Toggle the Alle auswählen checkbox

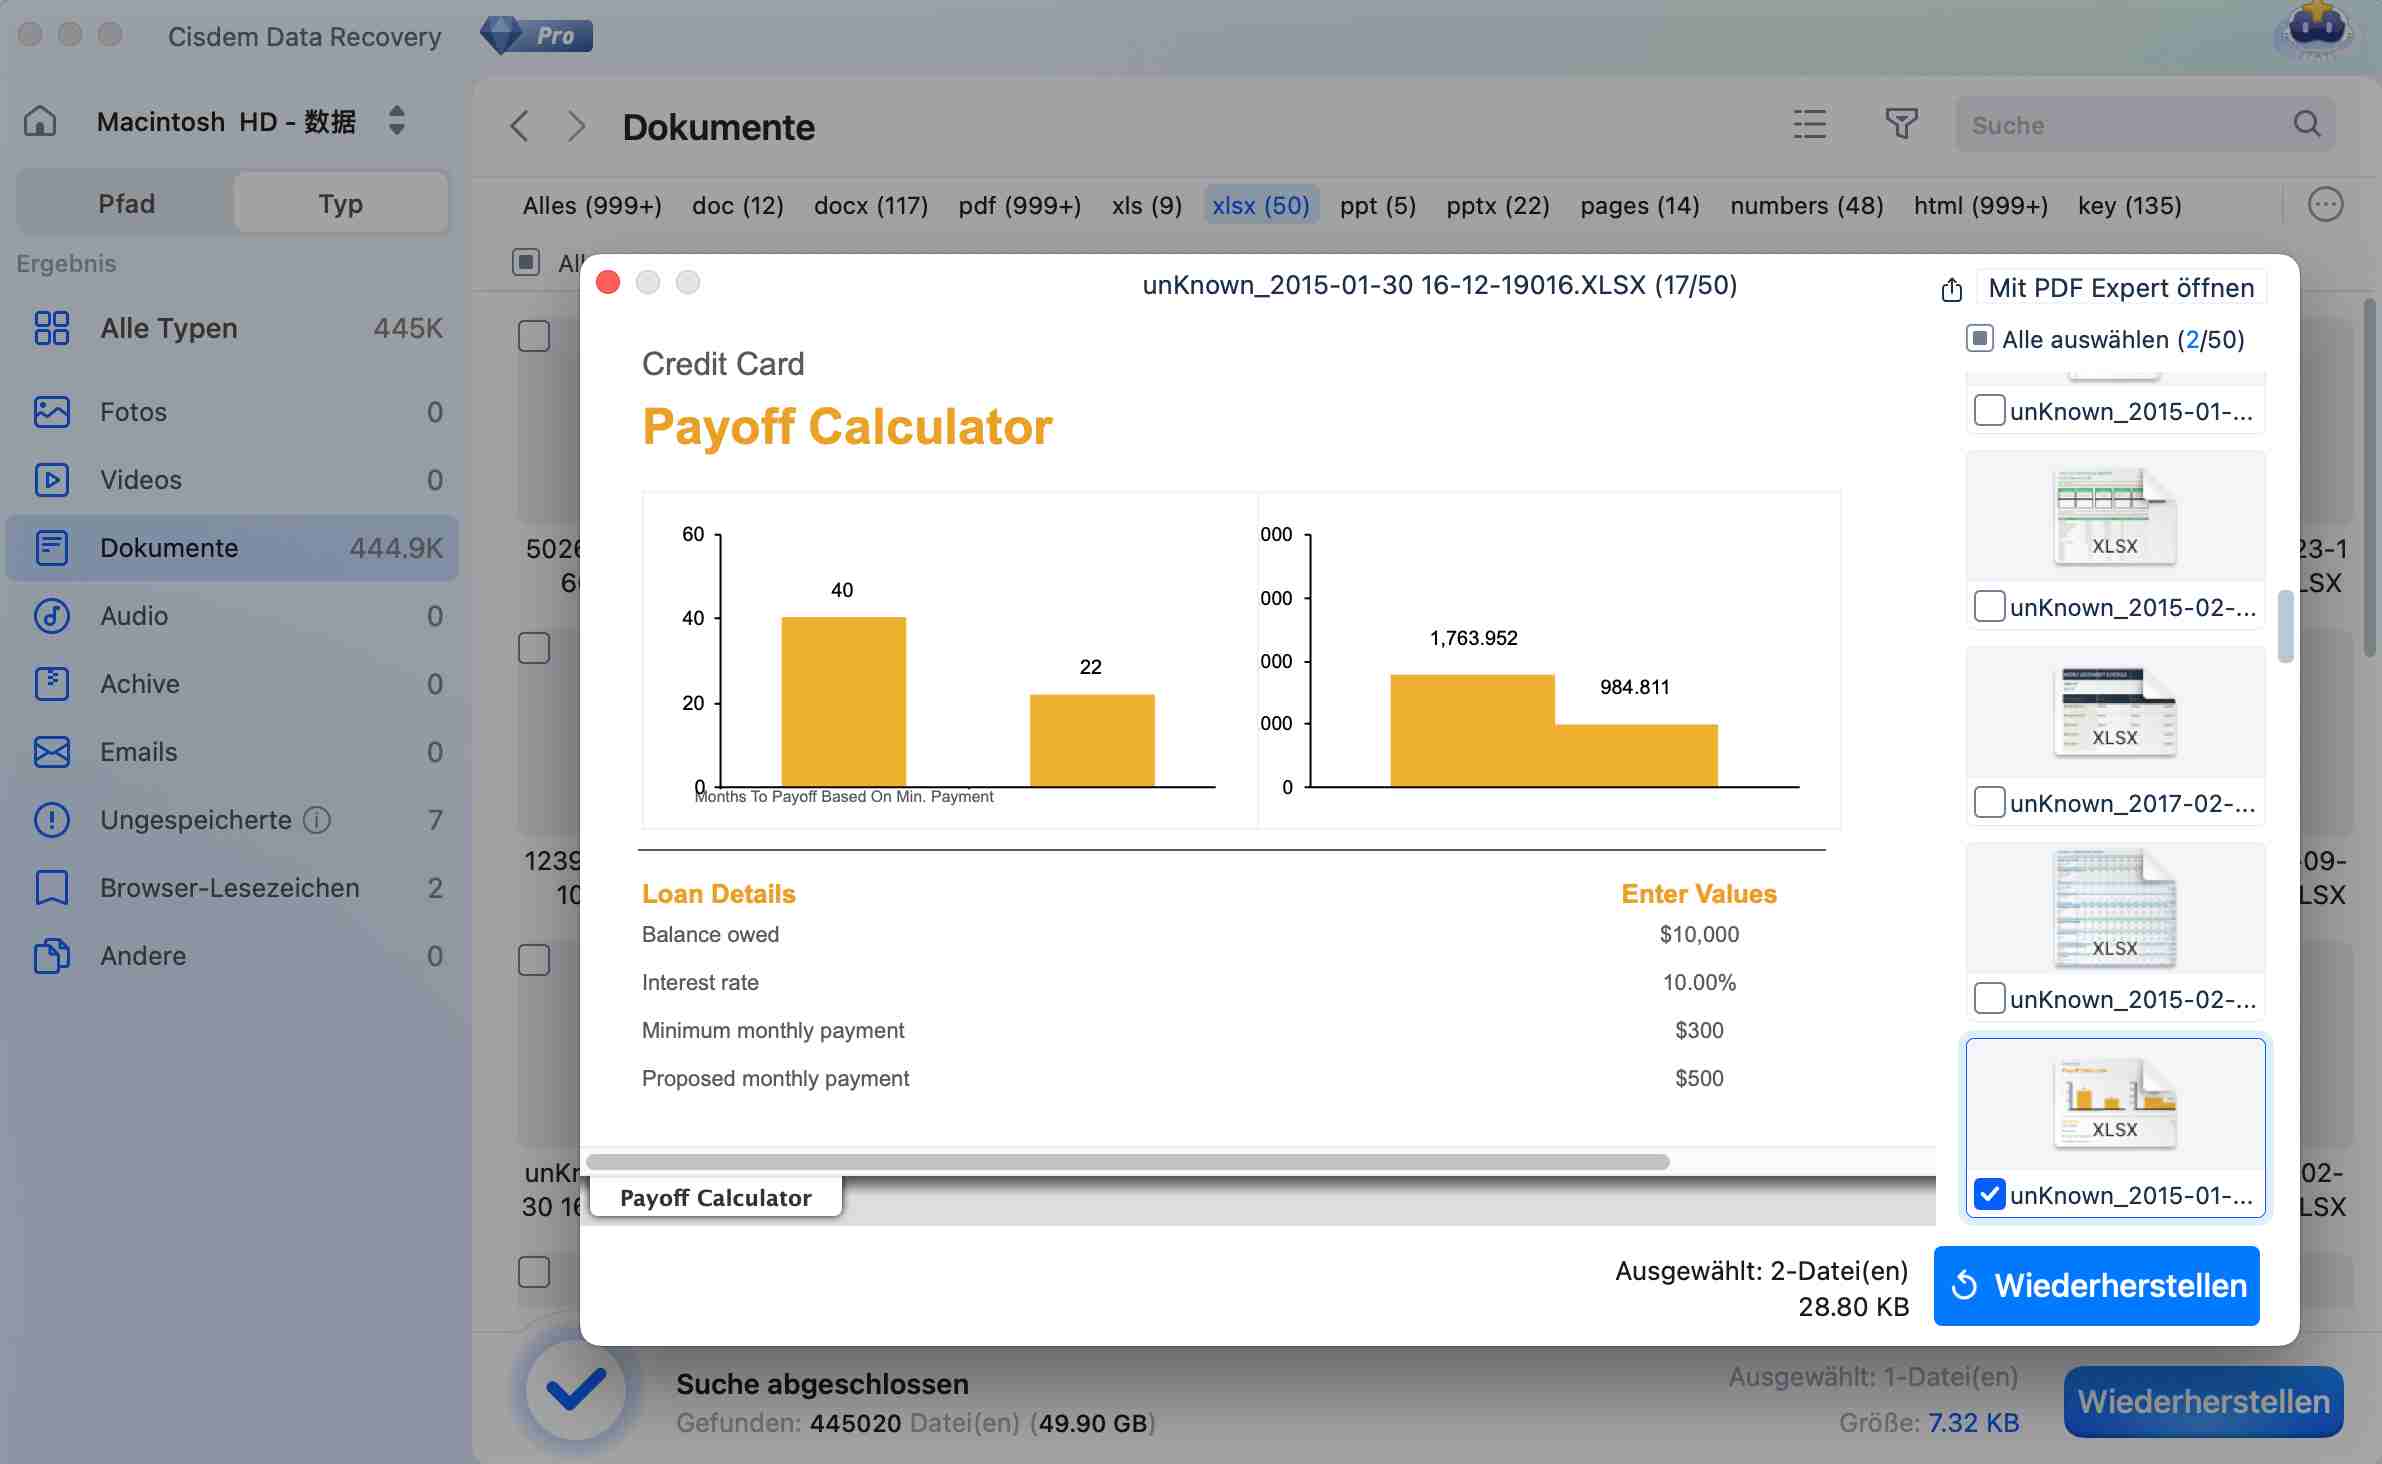[x=1979, y=339]
